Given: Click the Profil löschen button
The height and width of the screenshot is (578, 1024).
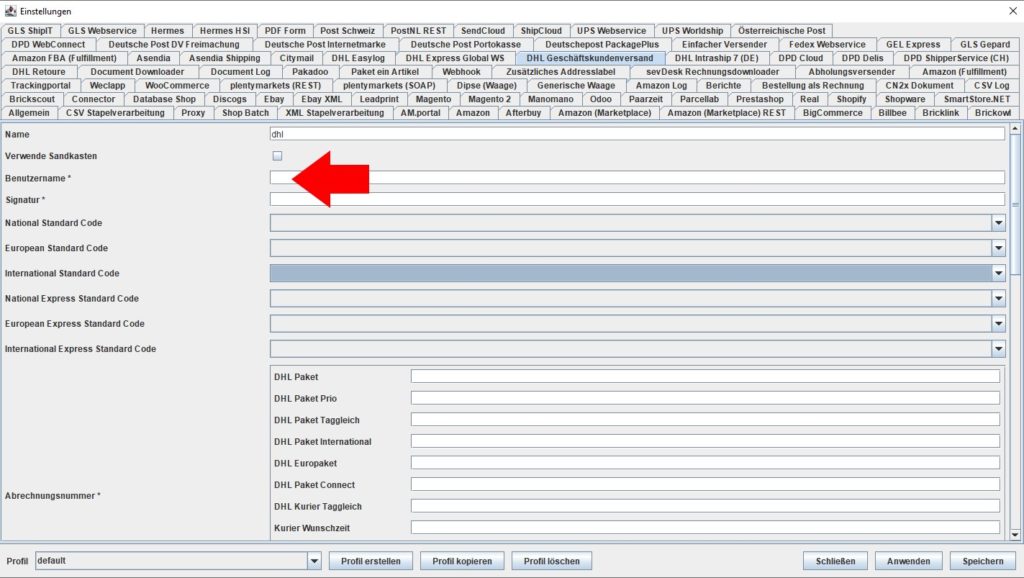Looking at the screenshot, I should click(x=551, y=561).
